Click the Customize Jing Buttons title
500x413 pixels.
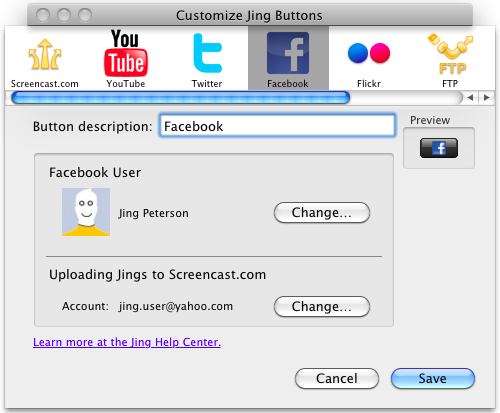pyautogui.click(x=249, y=16)
